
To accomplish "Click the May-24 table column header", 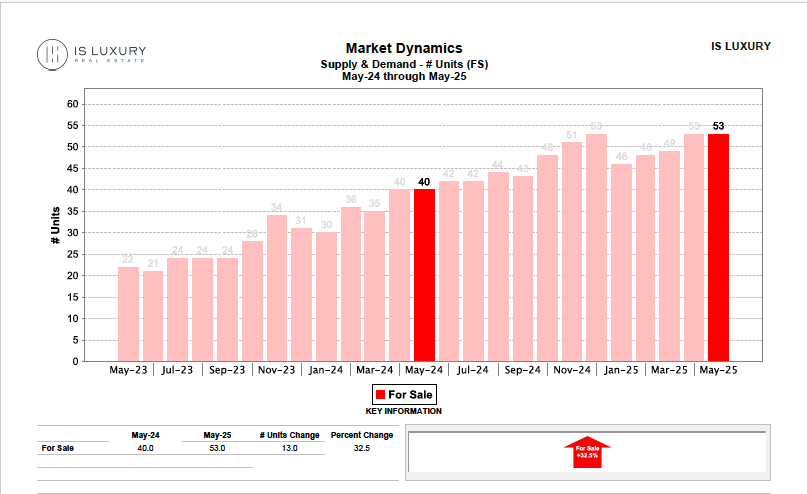I will click(x=146, y=435).
